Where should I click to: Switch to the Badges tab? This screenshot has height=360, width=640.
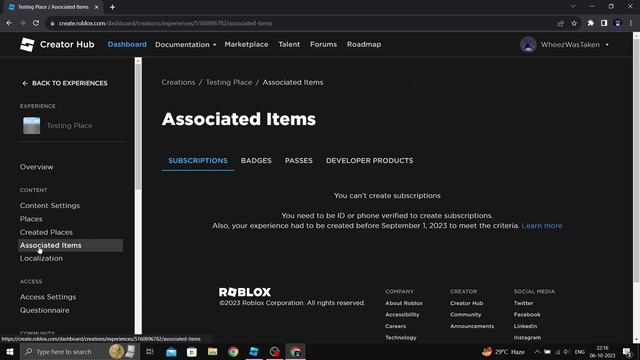[x=256, y=161]
